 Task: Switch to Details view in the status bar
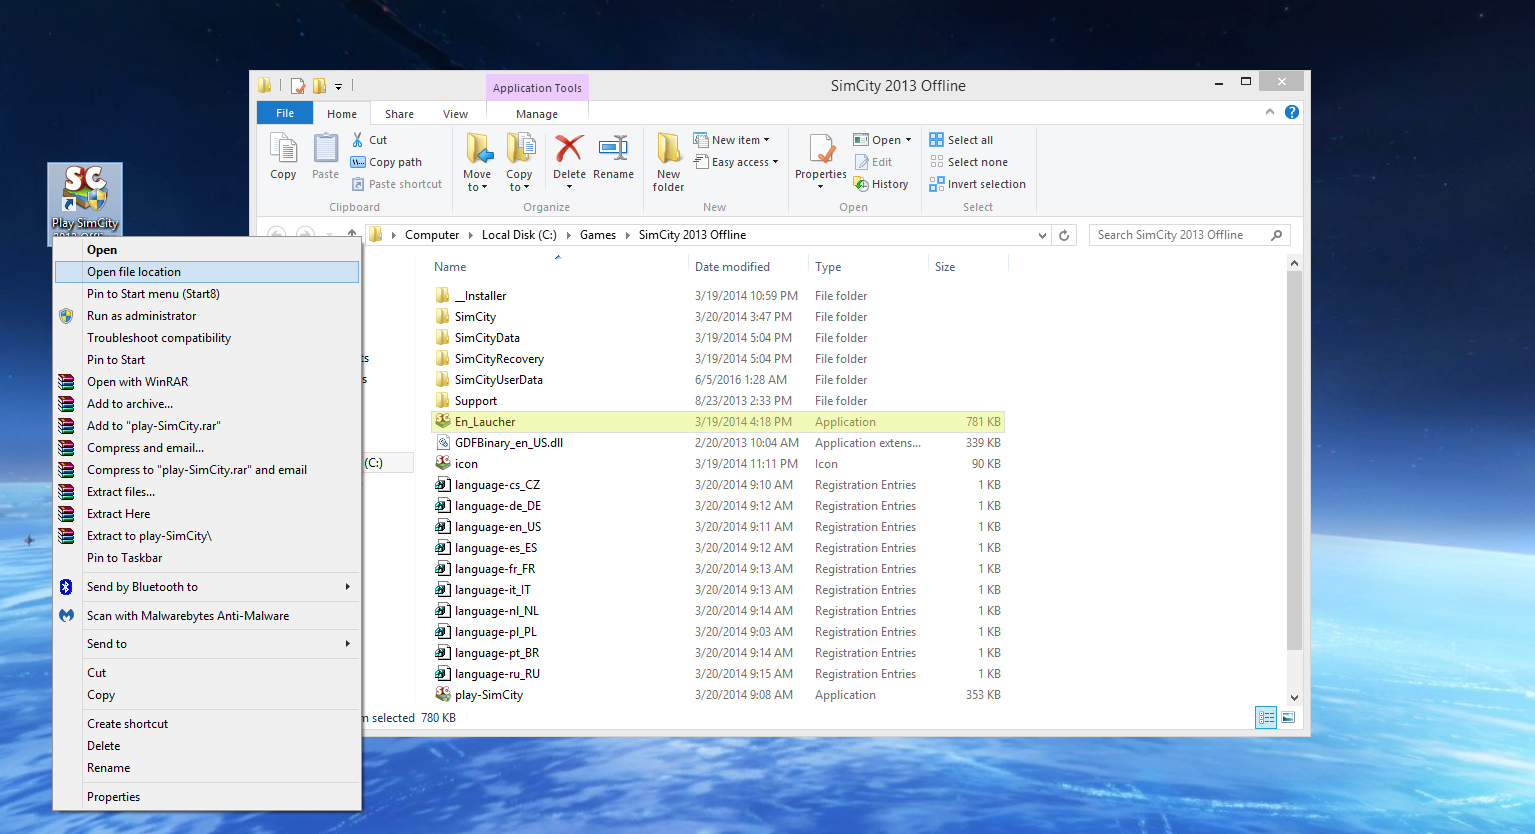pyautogui.click(x=1265, y=717)
